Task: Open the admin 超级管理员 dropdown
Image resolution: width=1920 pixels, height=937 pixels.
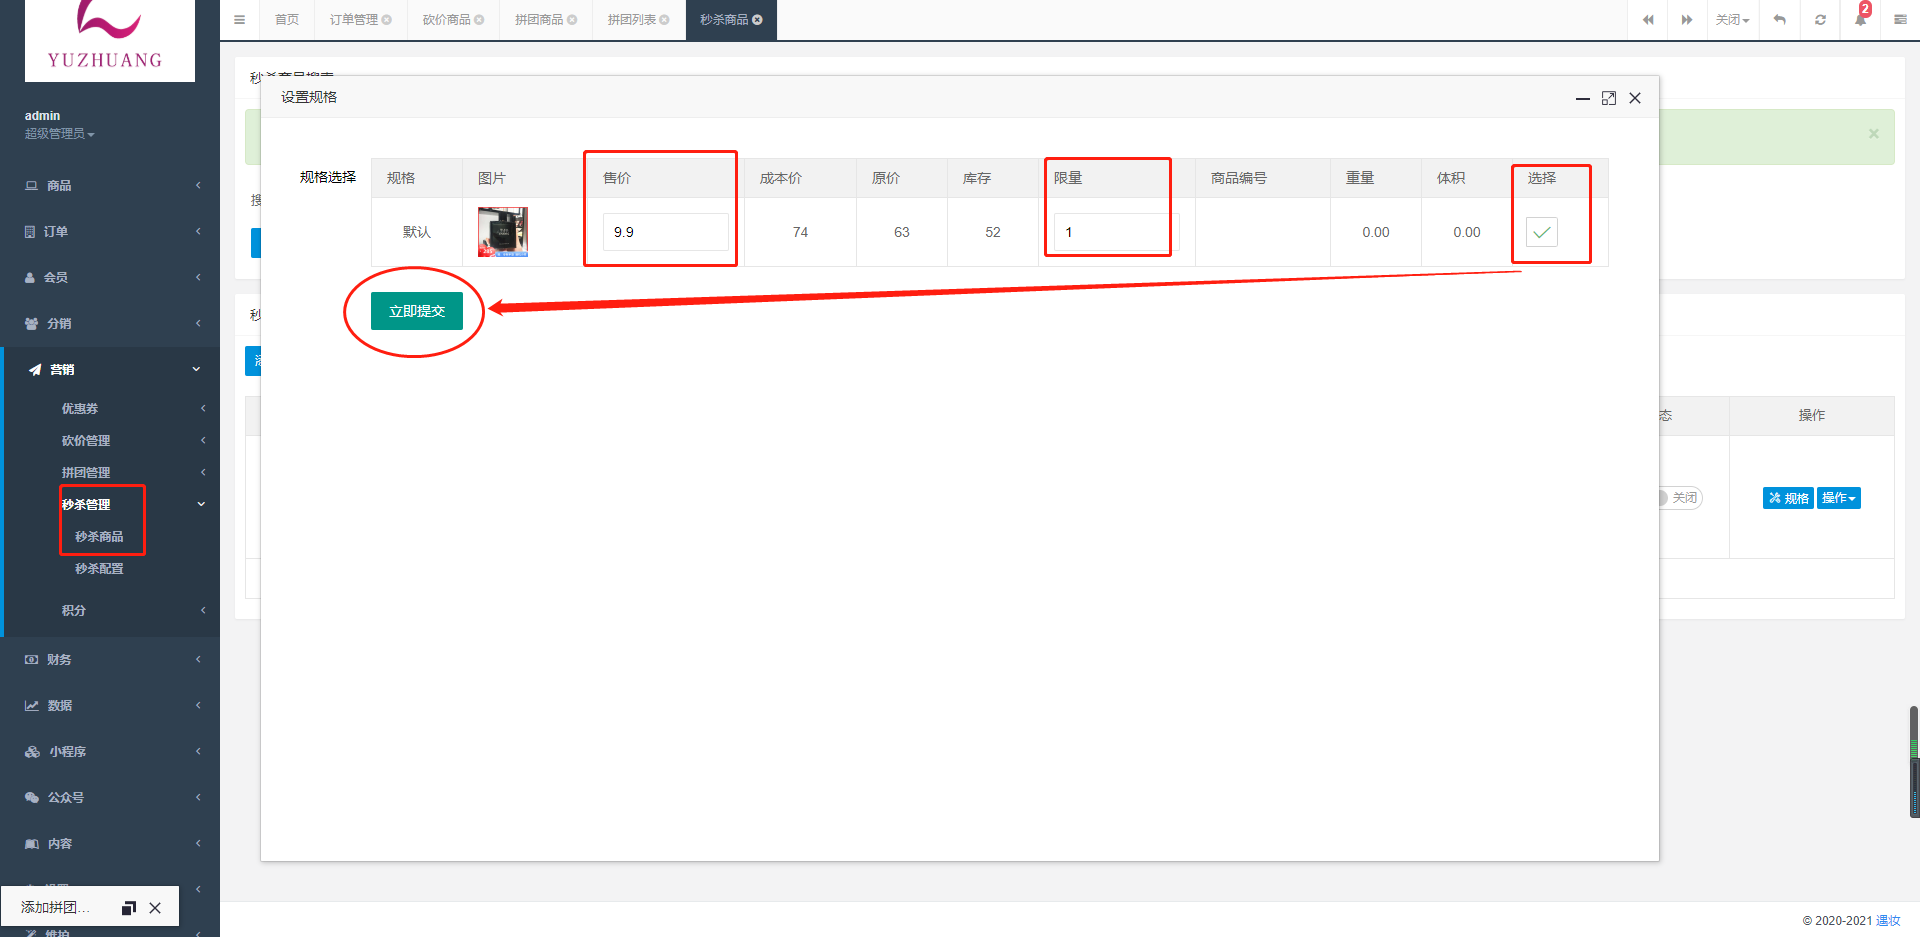Action: pos(60,134)
